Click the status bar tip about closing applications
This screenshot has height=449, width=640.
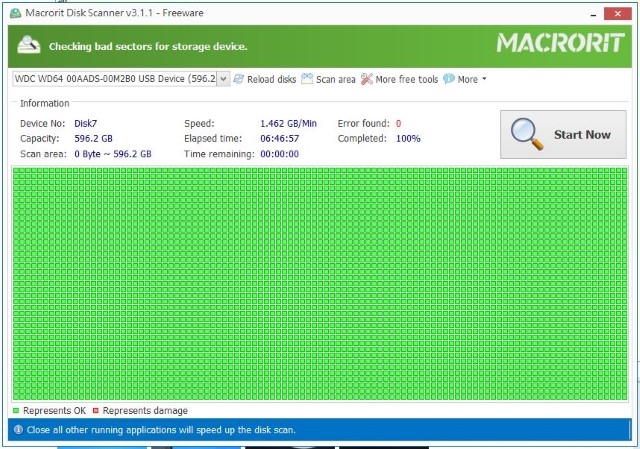pos(161,430)
